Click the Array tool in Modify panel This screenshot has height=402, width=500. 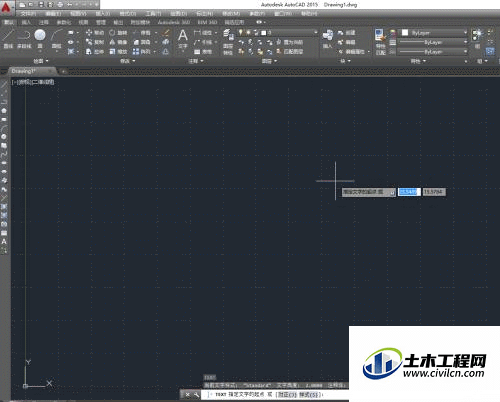142,52
